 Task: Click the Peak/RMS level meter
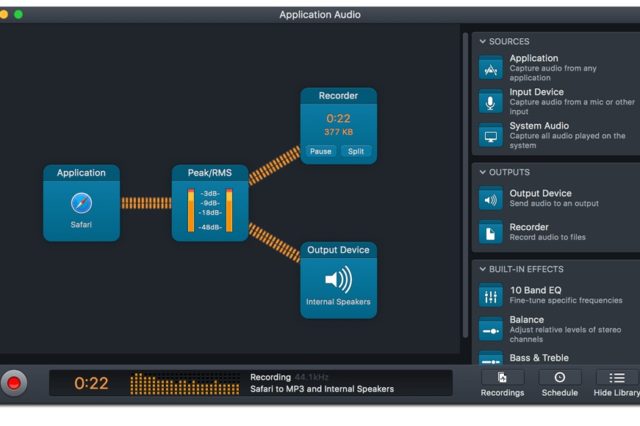210,208
